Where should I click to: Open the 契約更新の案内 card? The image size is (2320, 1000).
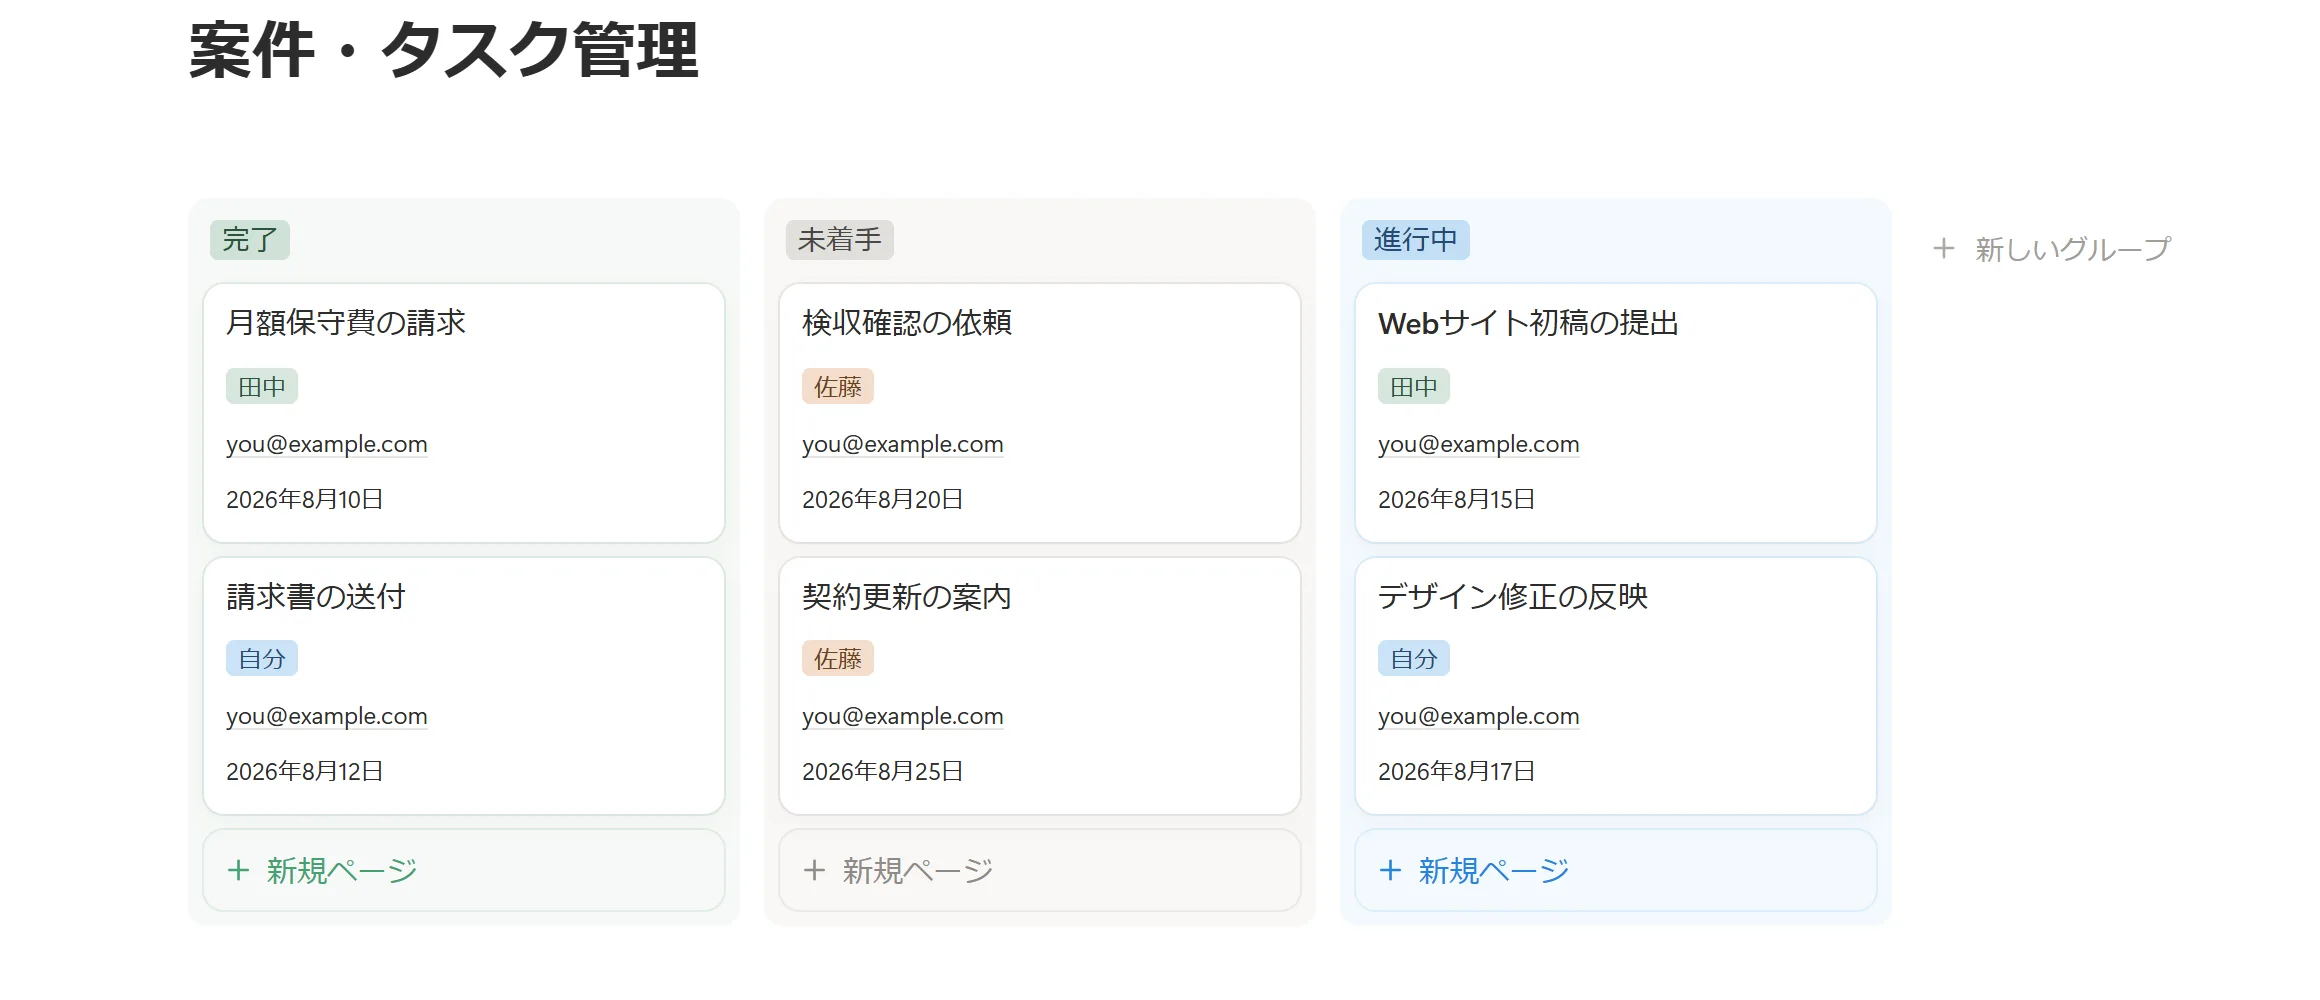pos(1040,686)
